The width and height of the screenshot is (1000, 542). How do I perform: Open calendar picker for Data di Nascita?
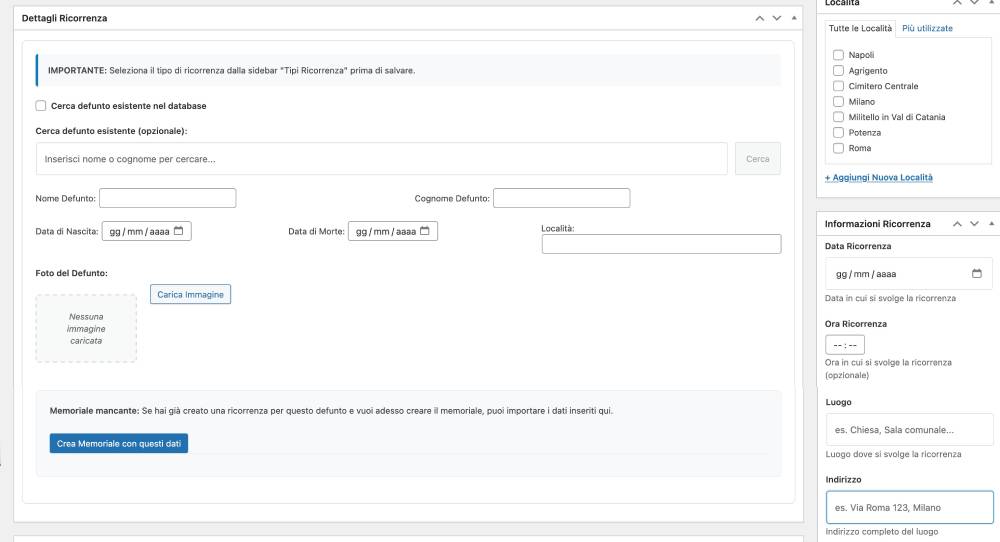pos(179,231)
